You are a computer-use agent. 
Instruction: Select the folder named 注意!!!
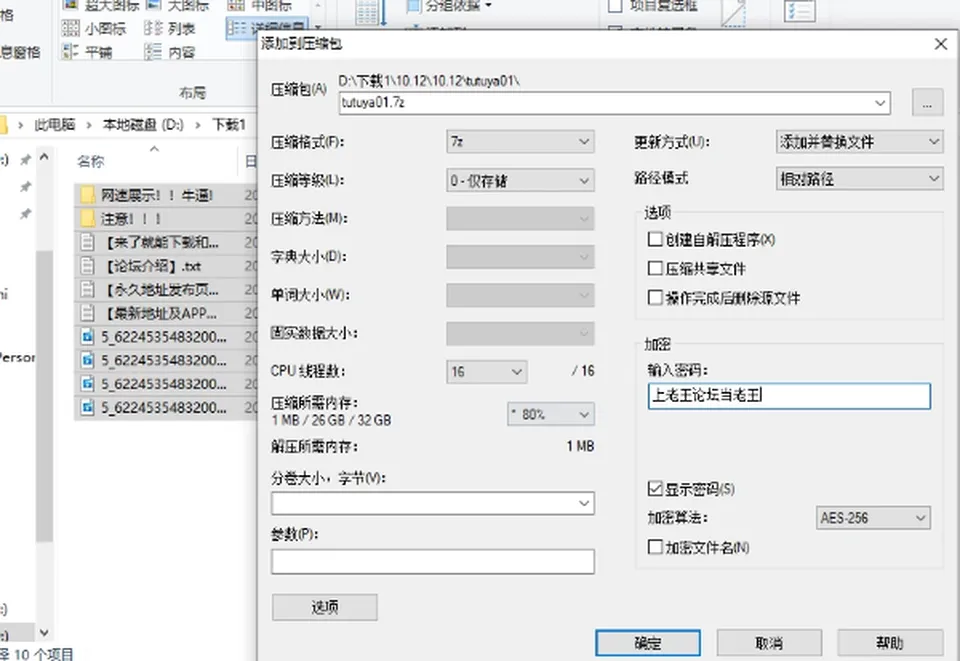(x=165, y=218)
